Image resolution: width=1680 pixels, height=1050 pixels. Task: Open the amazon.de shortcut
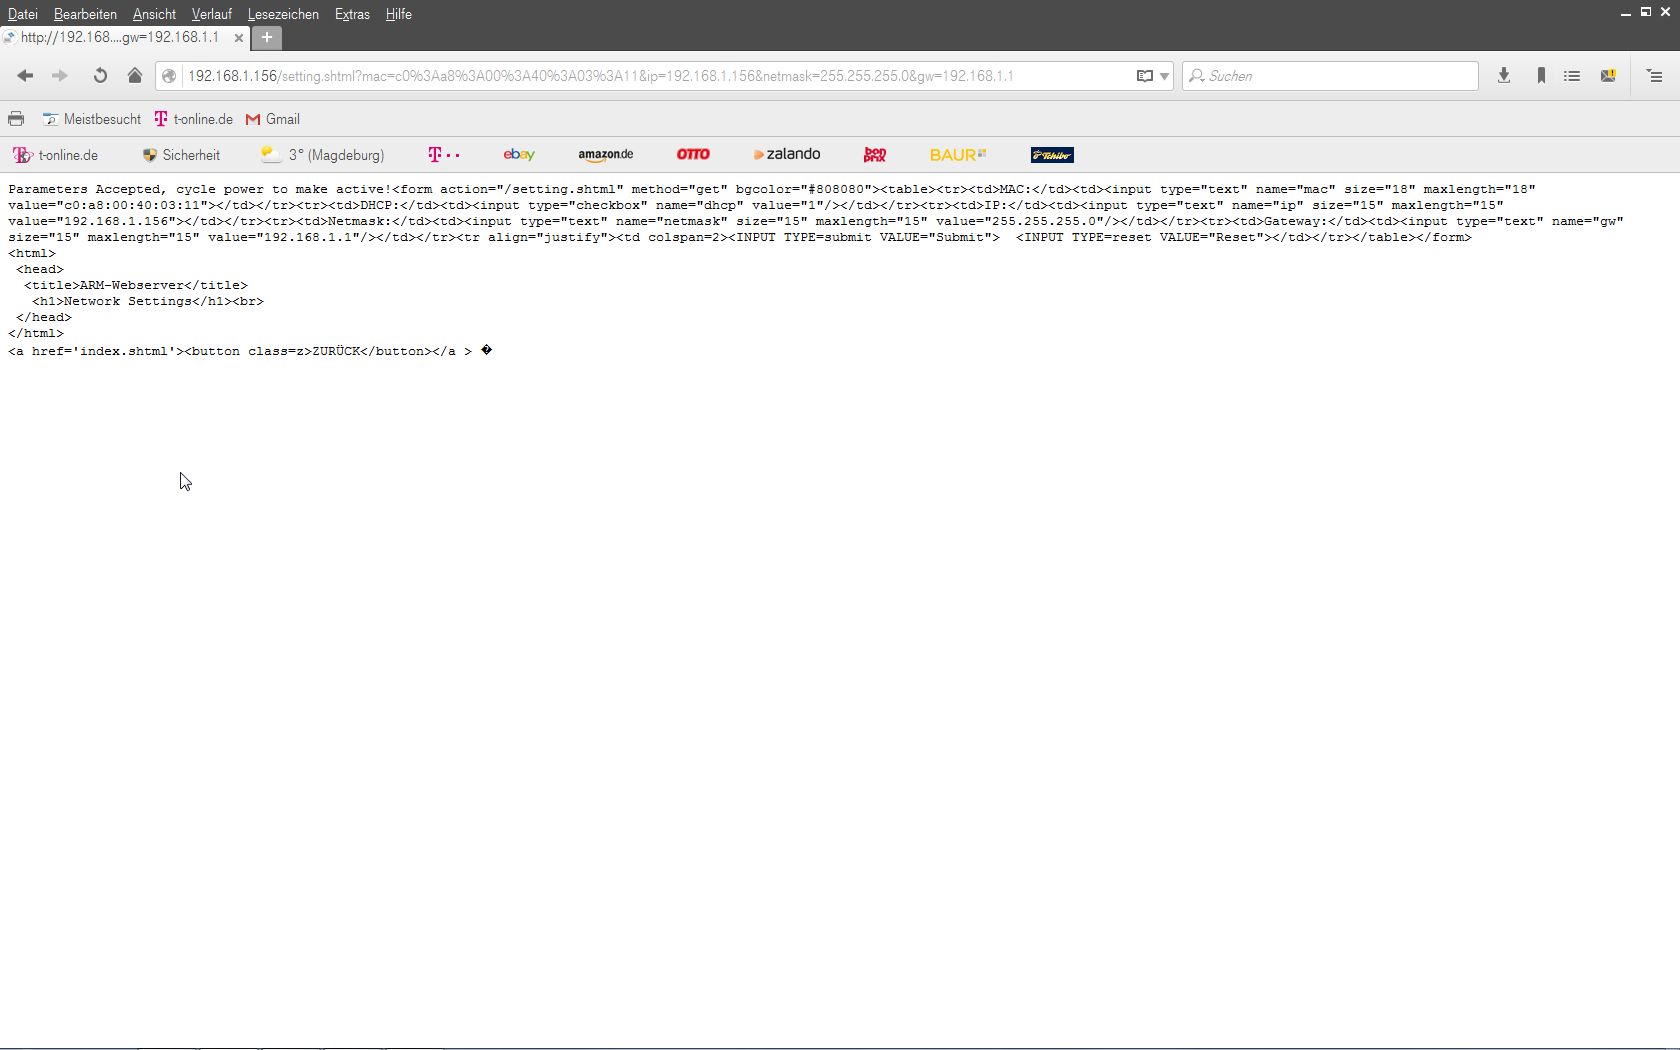(x=606, y=155)
